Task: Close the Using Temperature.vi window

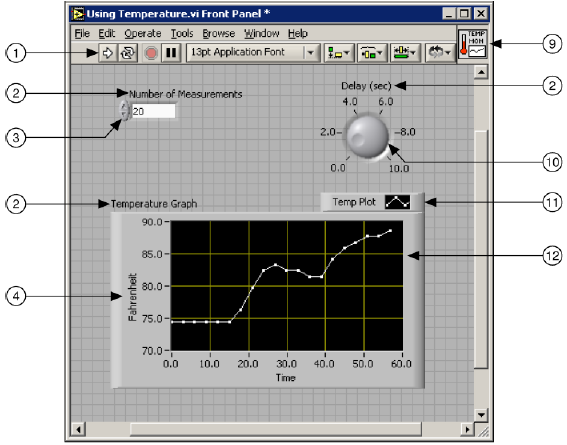Action: (481, 14)
